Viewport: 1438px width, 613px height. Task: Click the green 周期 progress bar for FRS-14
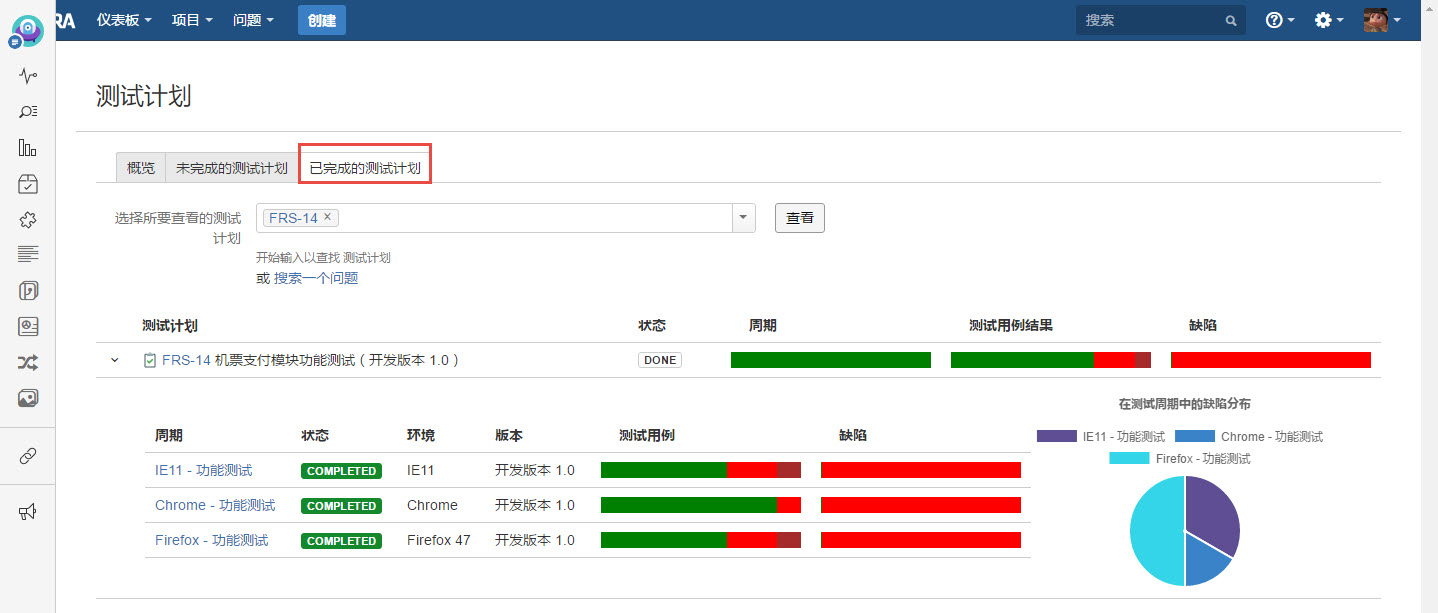(831, 360)
